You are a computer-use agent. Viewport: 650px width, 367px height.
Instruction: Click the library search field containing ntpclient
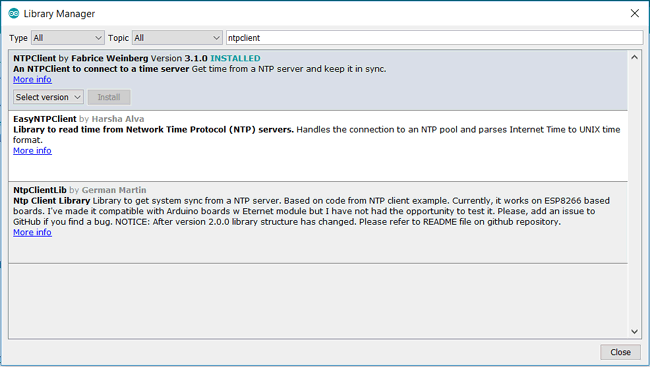click(x=434, y=38)
